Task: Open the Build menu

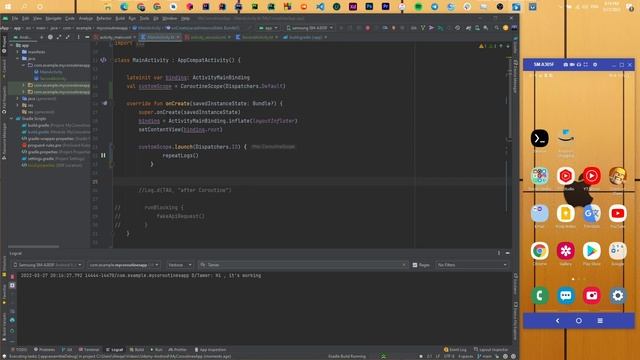Action: pyautogui.click(x=120, y=18)
